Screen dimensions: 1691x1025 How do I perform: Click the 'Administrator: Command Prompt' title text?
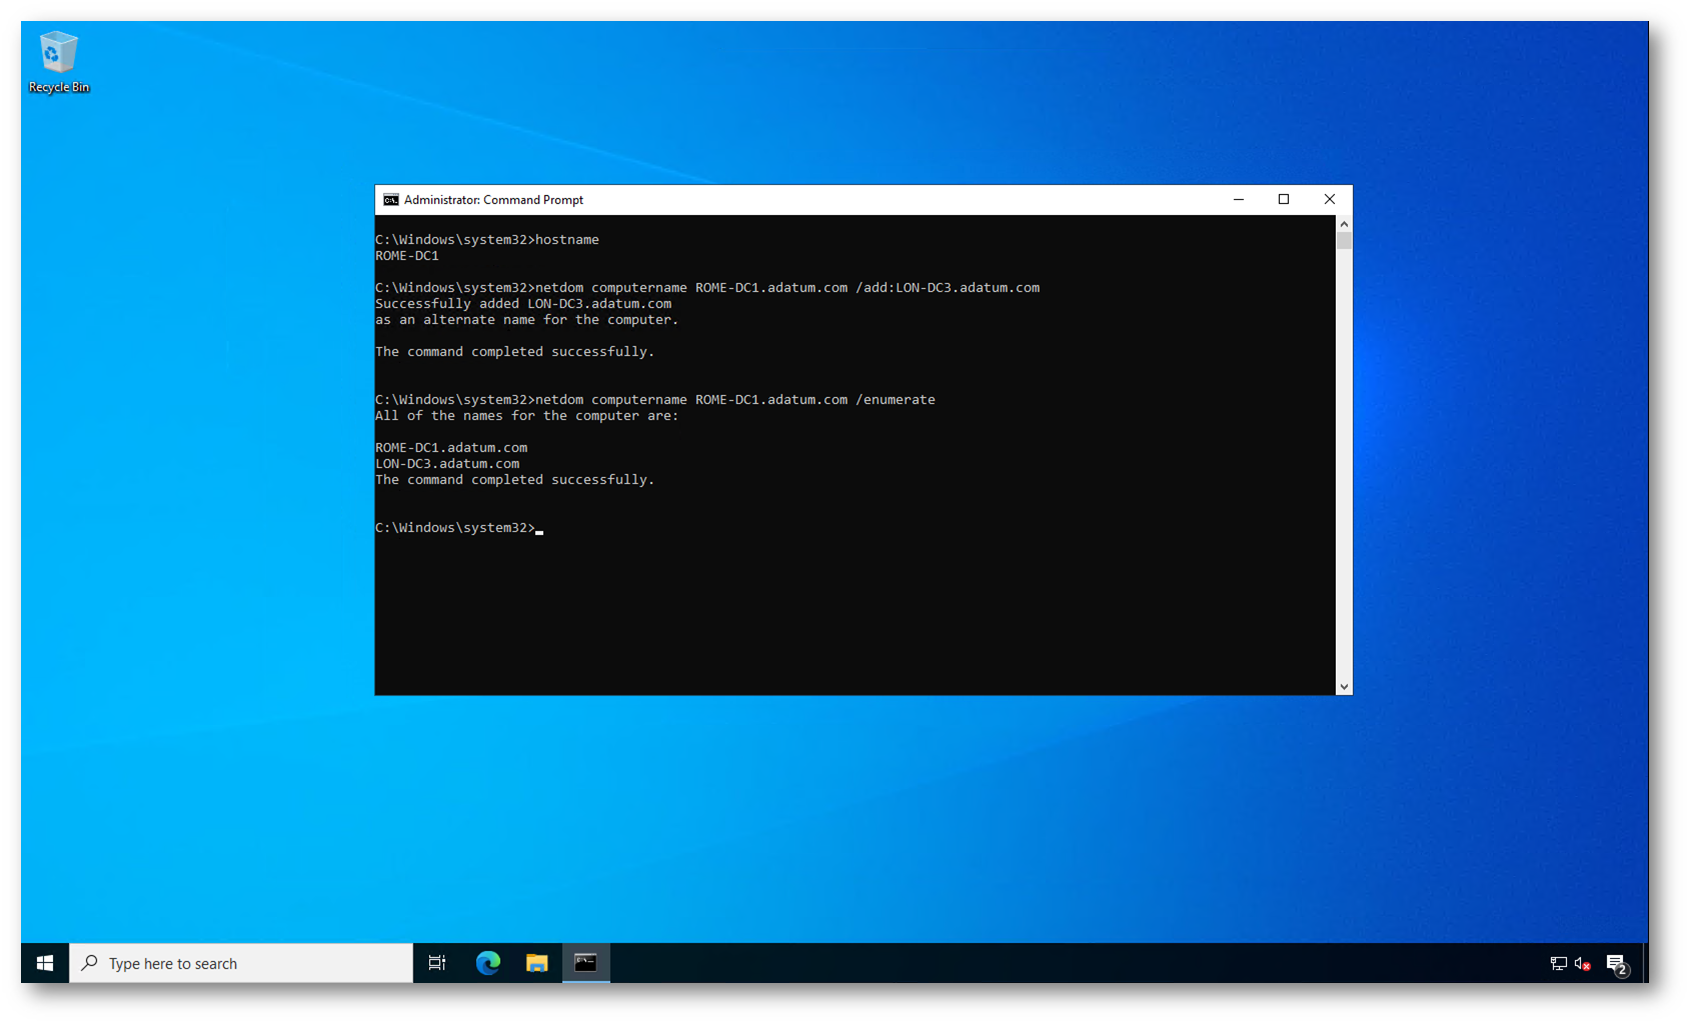click(493, 200)
